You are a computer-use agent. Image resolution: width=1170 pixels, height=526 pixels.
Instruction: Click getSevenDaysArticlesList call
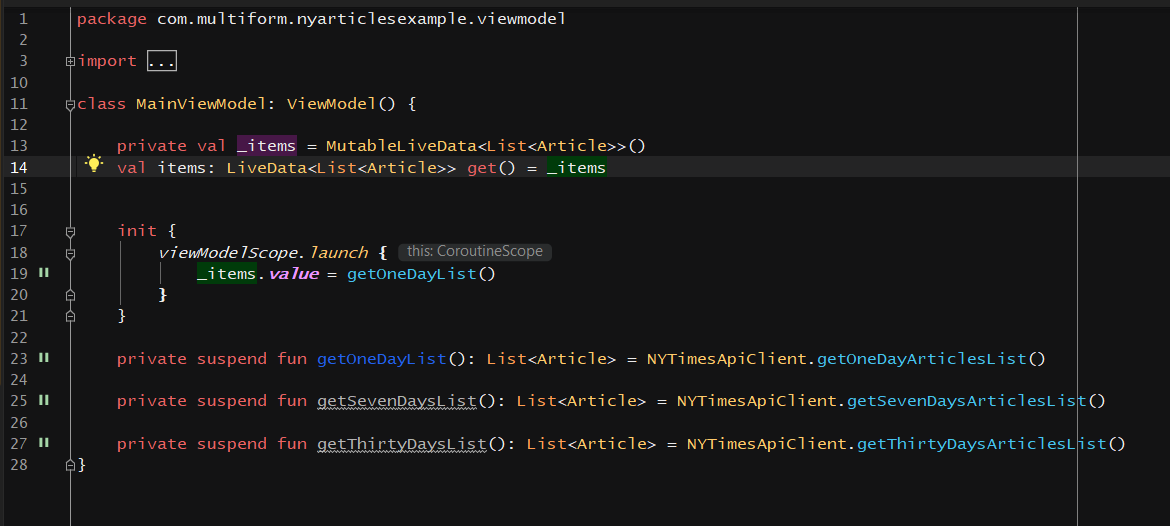[966, 401]
